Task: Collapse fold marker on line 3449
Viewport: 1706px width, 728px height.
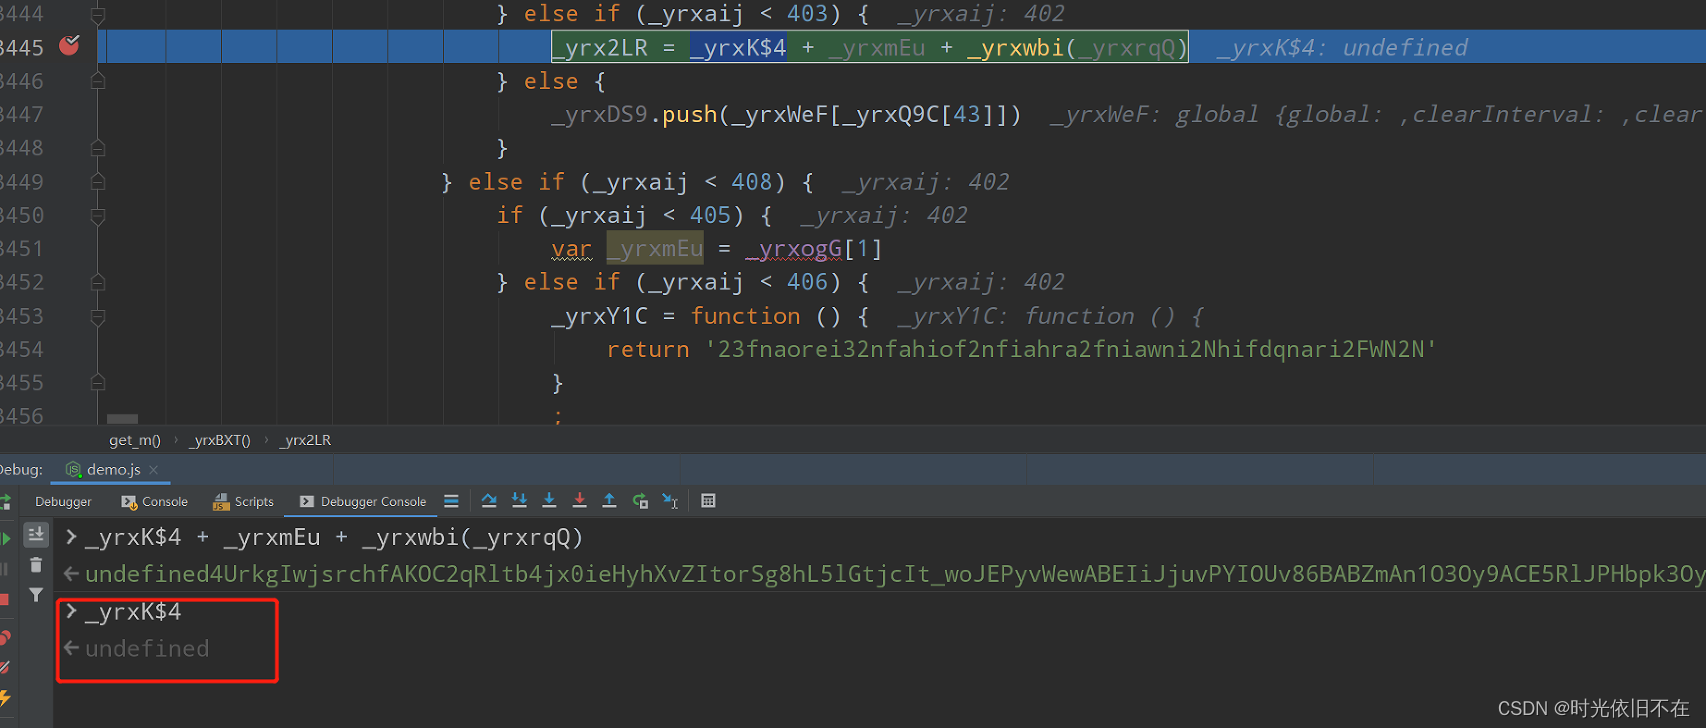Action: coord(98,182)
